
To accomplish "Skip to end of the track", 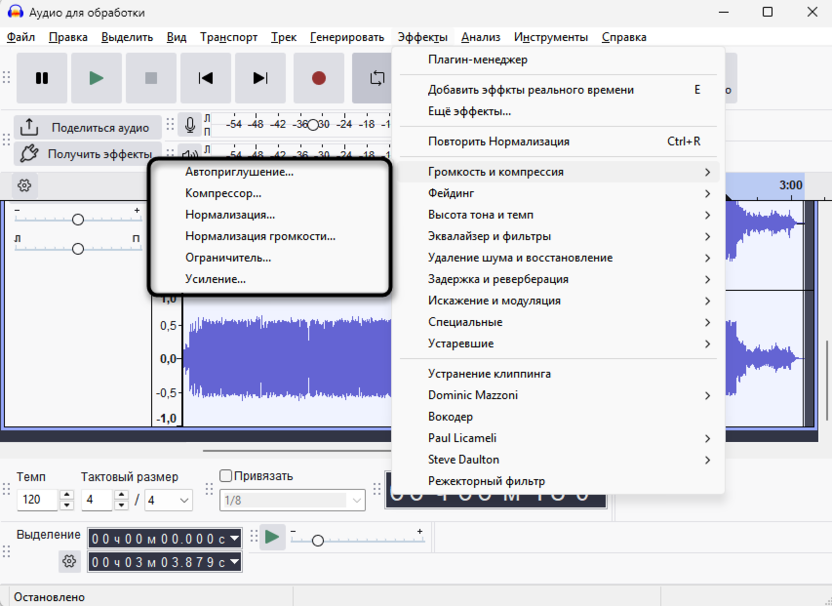I will 260,78.
